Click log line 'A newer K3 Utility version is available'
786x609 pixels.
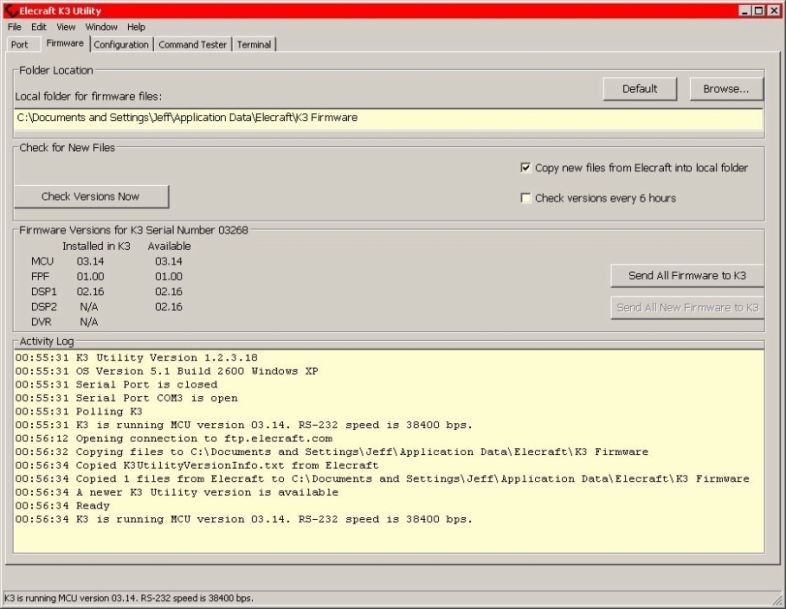coord(176,493)
